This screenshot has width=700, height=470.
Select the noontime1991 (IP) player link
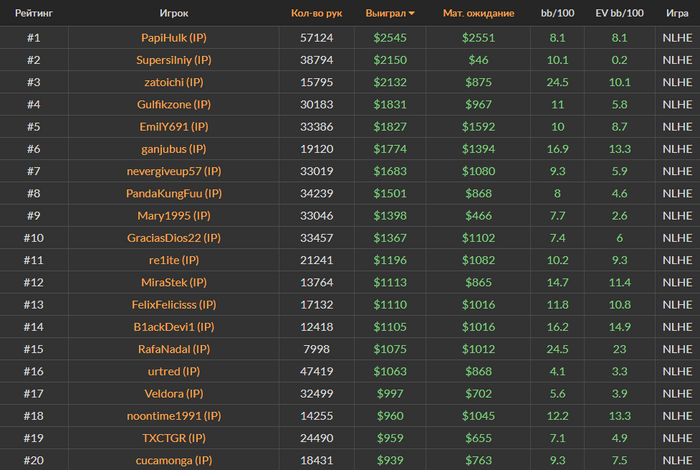[x=174, y=415]
